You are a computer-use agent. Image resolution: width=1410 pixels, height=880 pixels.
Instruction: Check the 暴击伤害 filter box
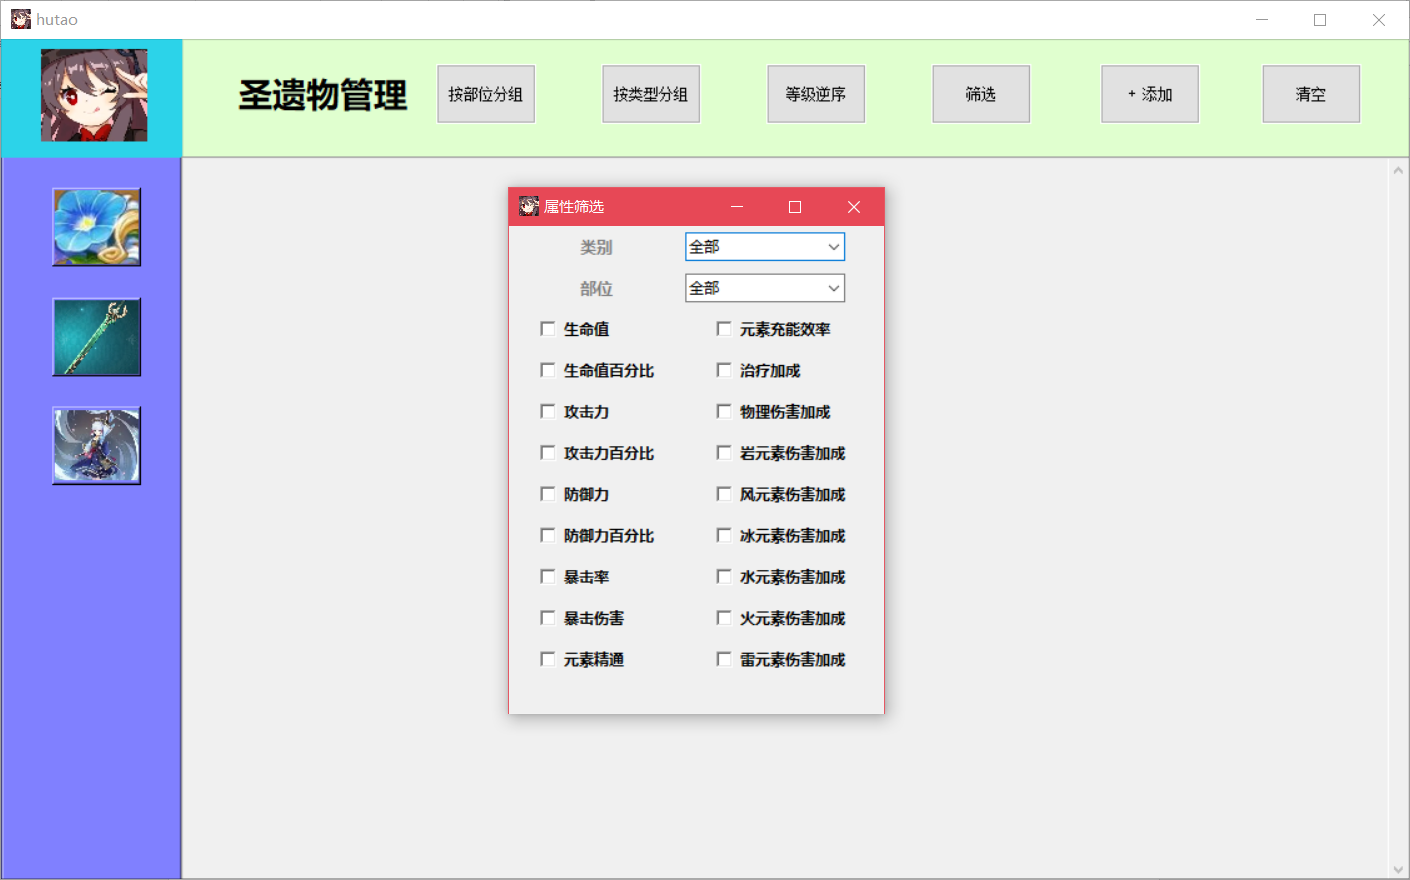pos(547,618)
